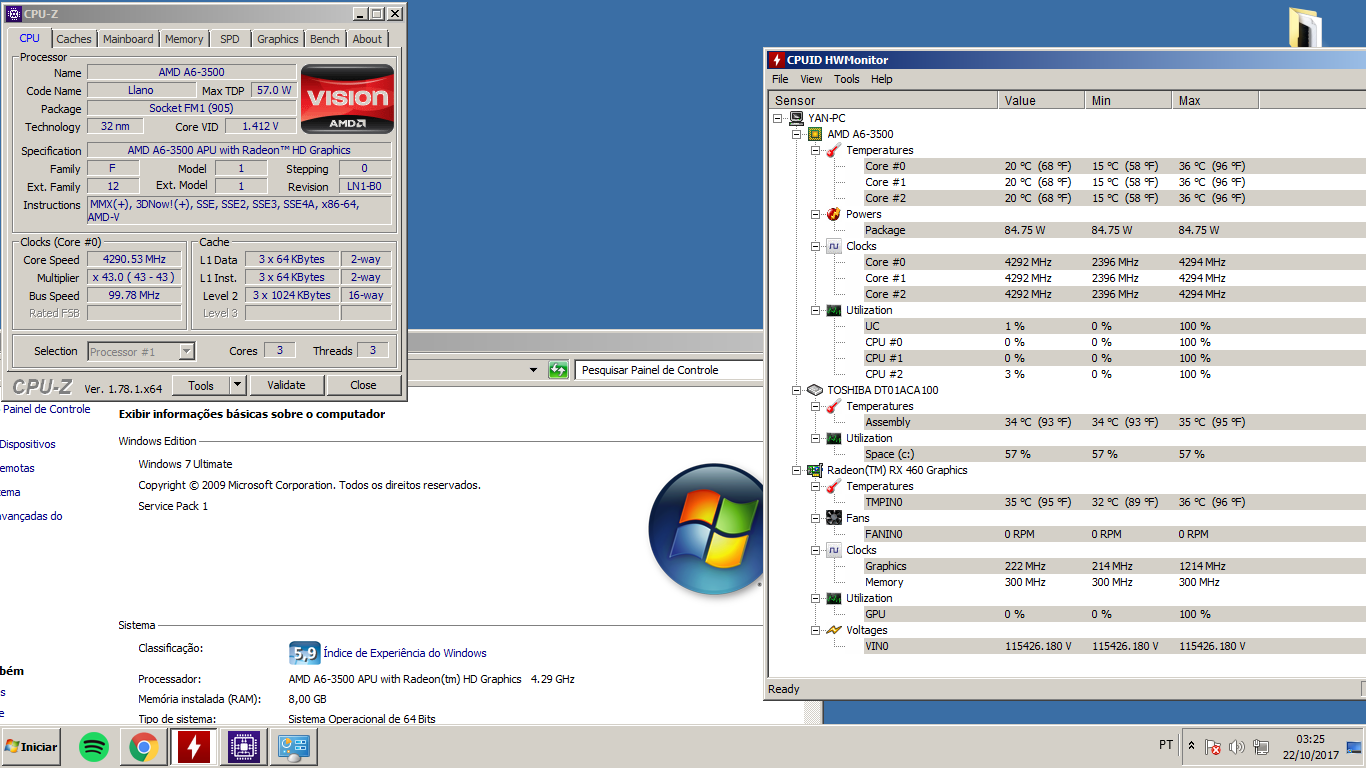Select the SPD tab
1366x768 pixels.
[x=230, y=39]
